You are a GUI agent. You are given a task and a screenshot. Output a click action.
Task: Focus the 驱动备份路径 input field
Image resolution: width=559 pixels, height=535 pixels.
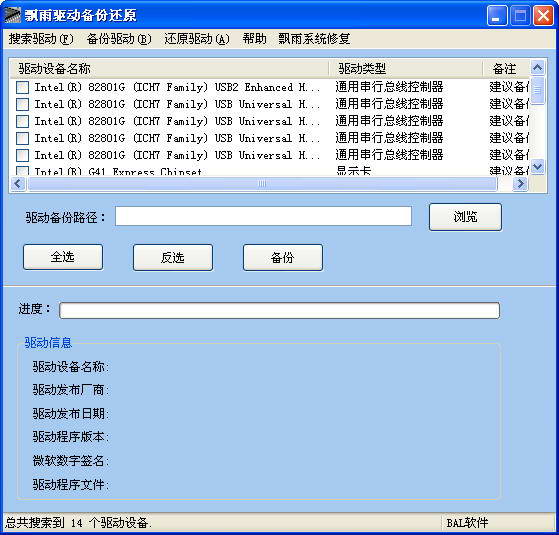[x=263, y=216]
